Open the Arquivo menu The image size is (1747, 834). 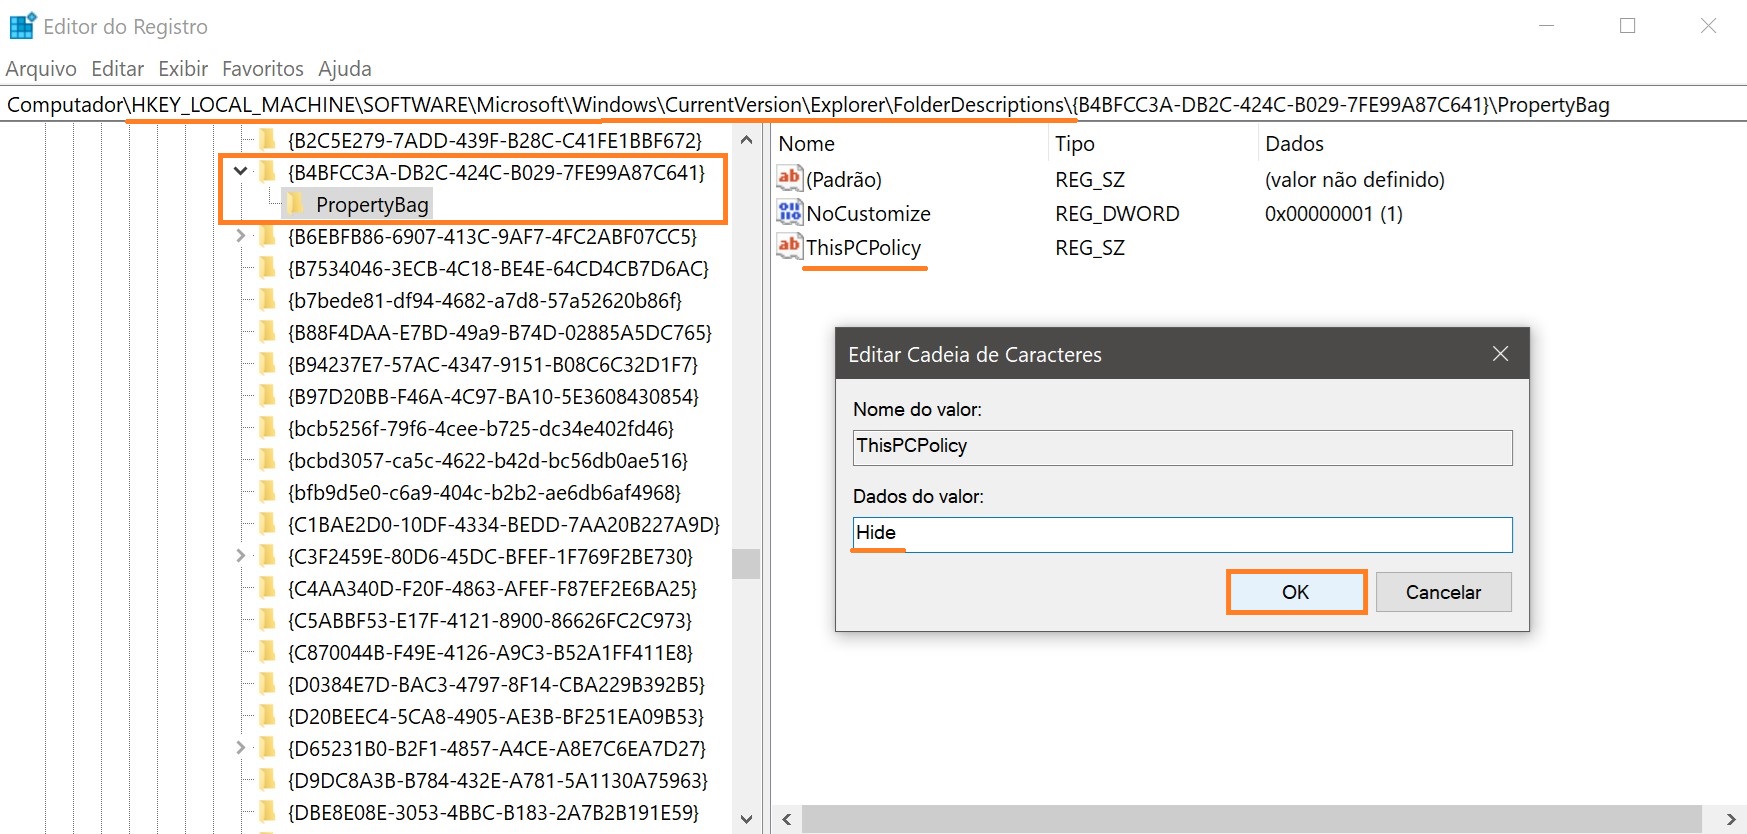(41, 69)
